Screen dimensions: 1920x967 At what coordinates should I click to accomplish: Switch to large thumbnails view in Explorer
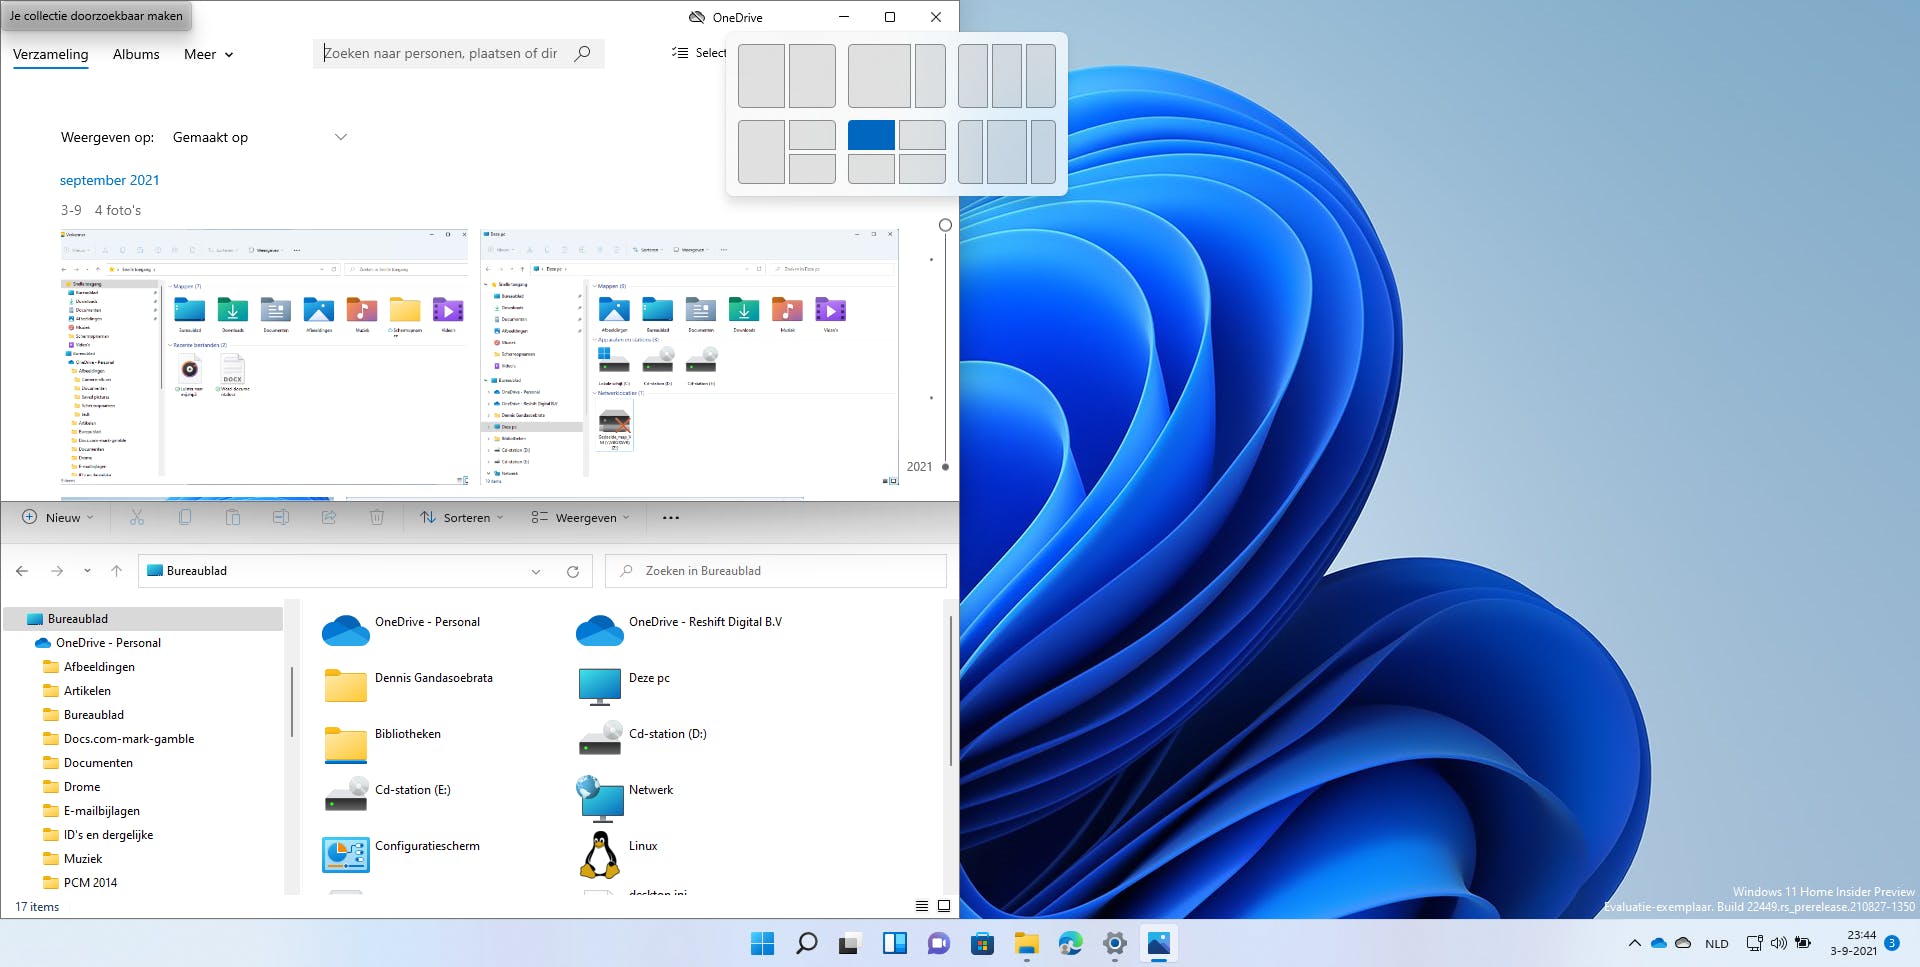[x=944, y=906]
